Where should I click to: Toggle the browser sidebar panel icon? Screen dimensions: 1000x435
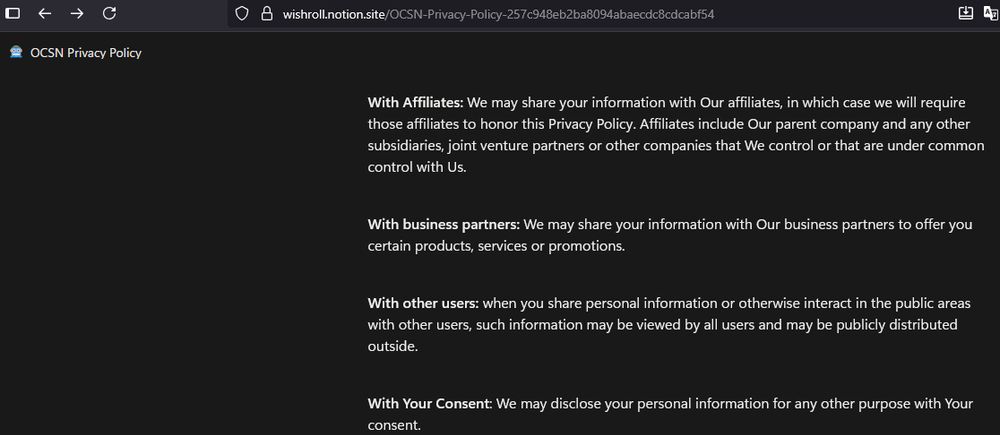pos(14,14)
